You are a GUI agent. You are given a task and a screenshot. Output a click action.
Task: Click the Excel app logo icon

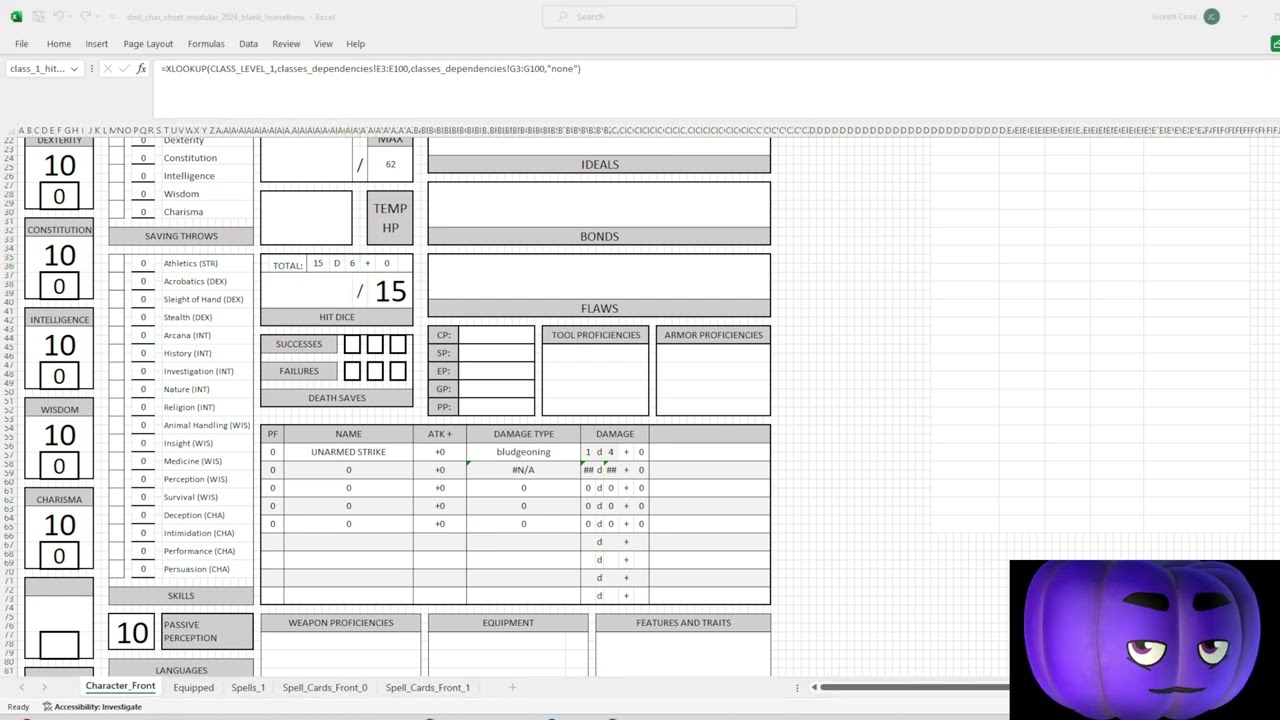16,17
